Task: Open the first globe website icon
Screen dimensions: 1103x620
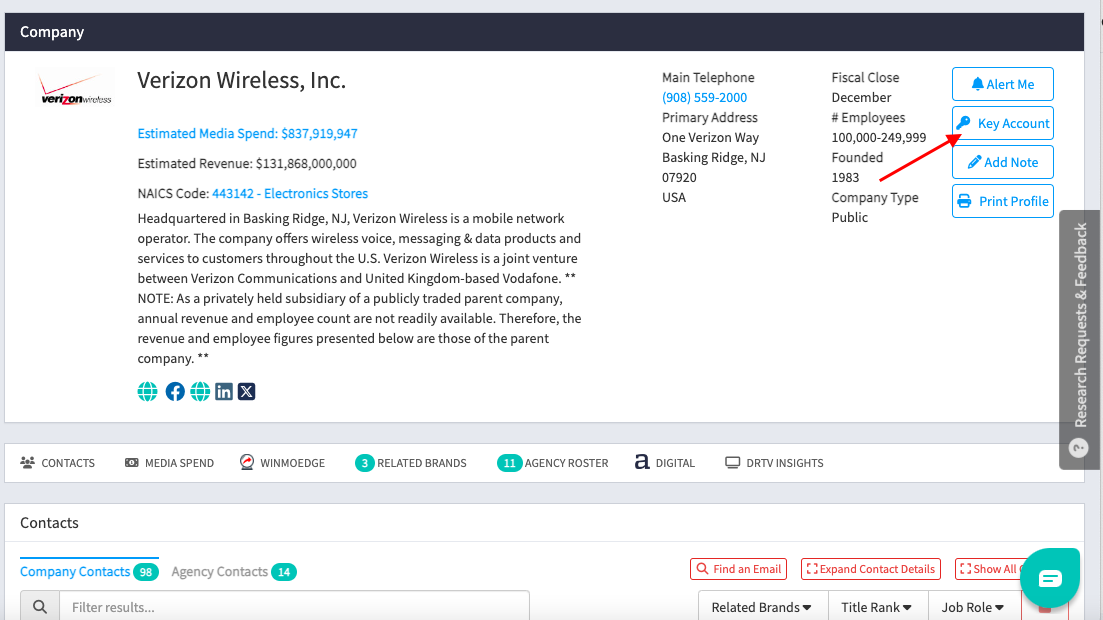Action: 148,391
